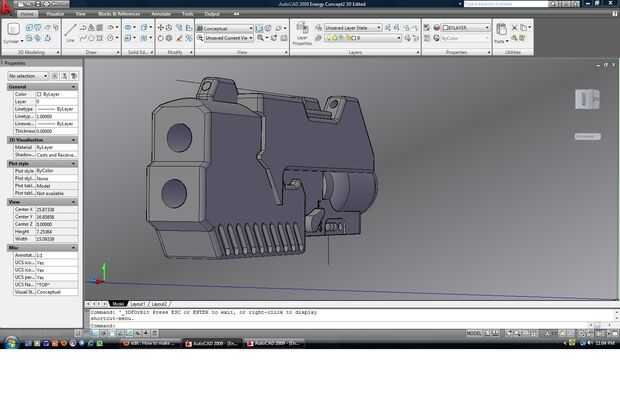Open the Conceptual visual style dropdown
The width and height of the screenshot is (620, 408).
(x=225, y=28)
